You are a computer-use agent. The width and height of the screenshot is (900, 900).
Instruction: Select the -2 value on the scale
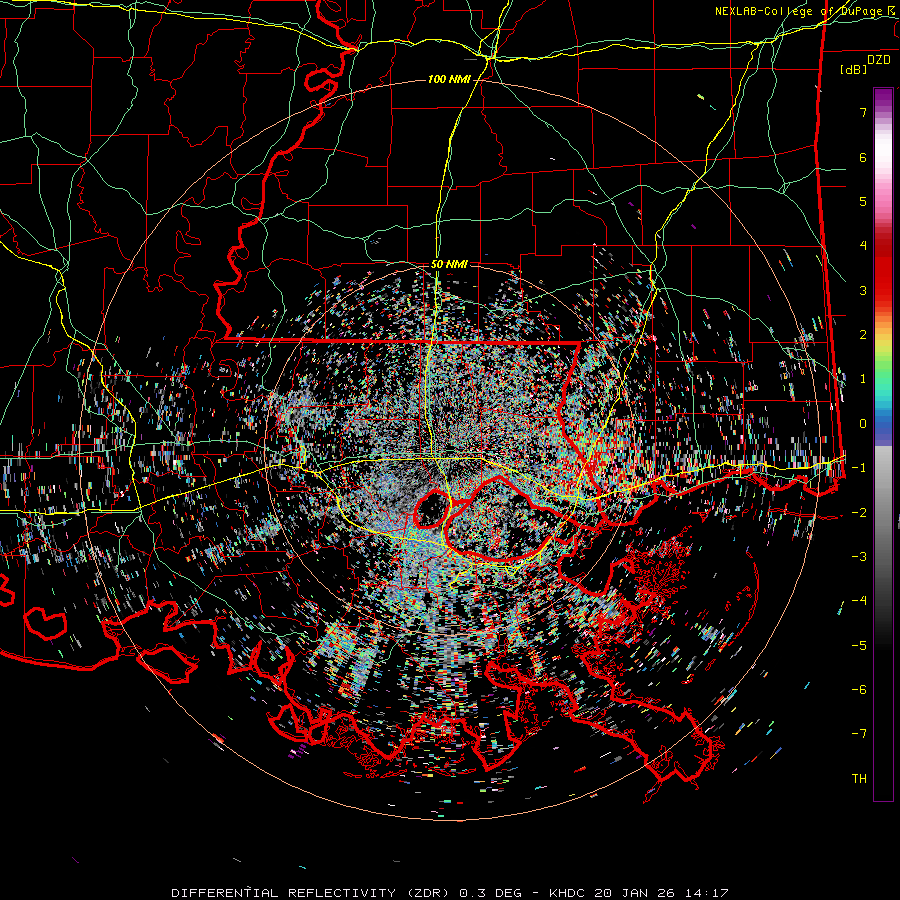coord(859,513)
